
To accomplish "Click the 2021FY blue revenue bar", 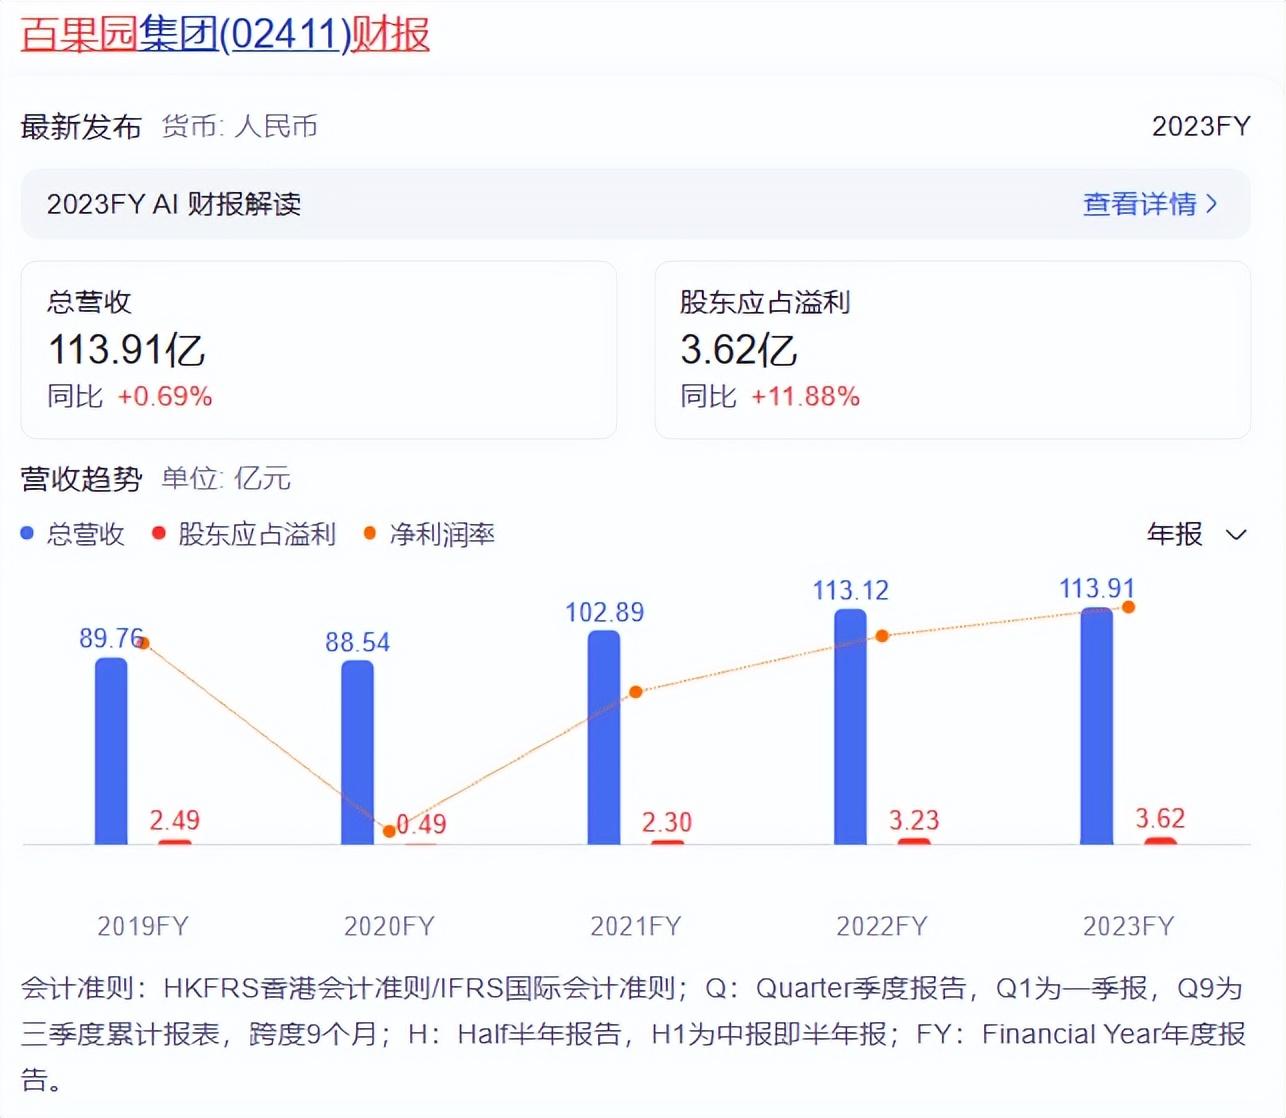I will [x=604, y=737].
